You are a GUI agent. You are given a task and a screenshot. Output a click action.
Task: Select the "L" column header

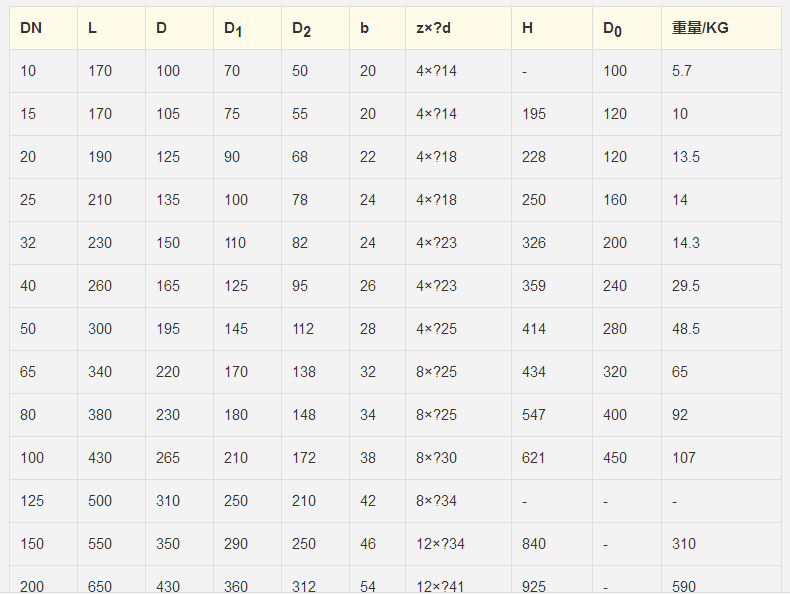(92, 28)
